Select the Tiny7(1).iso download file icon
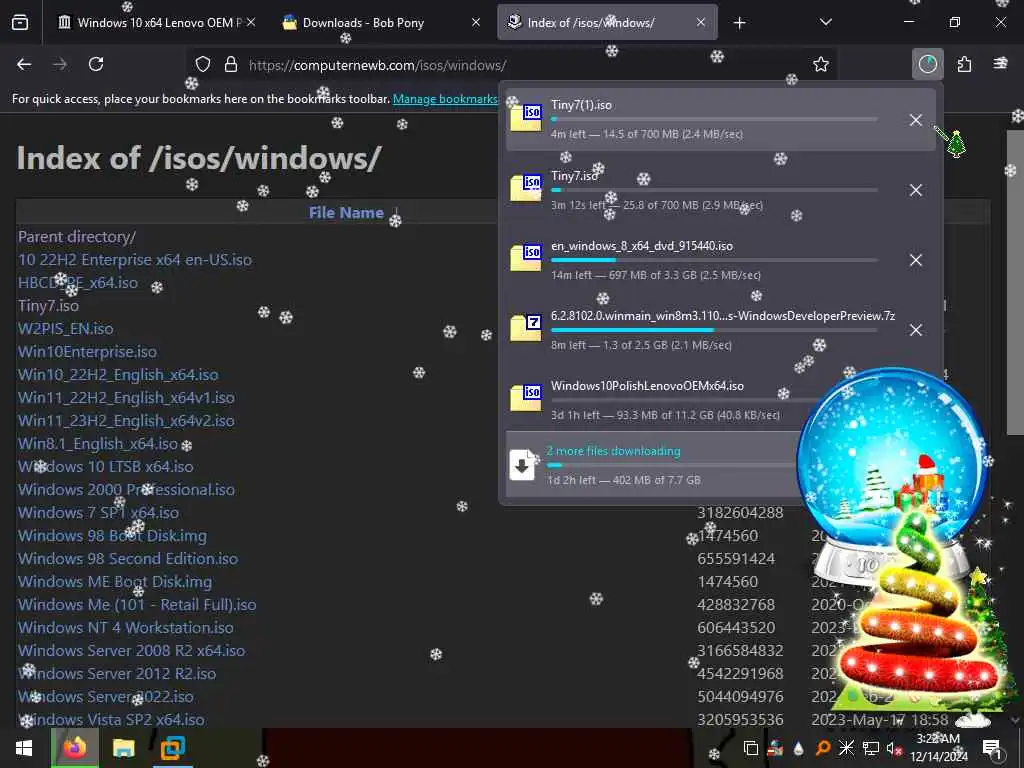Viewport: 1024px width, 768px height. pos(526,118)
